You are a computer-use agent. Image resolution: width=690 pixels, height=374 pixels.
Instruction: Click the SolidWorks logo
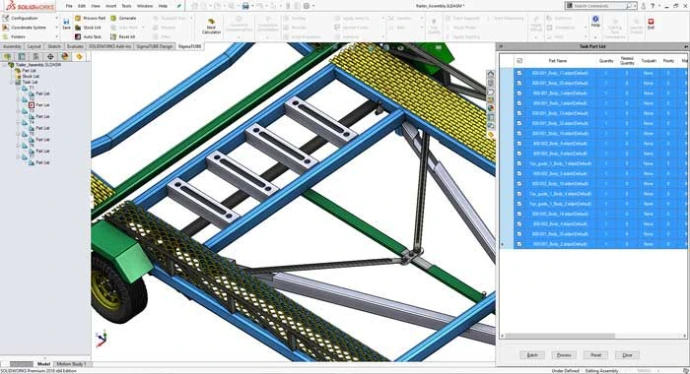pos(29,6)
